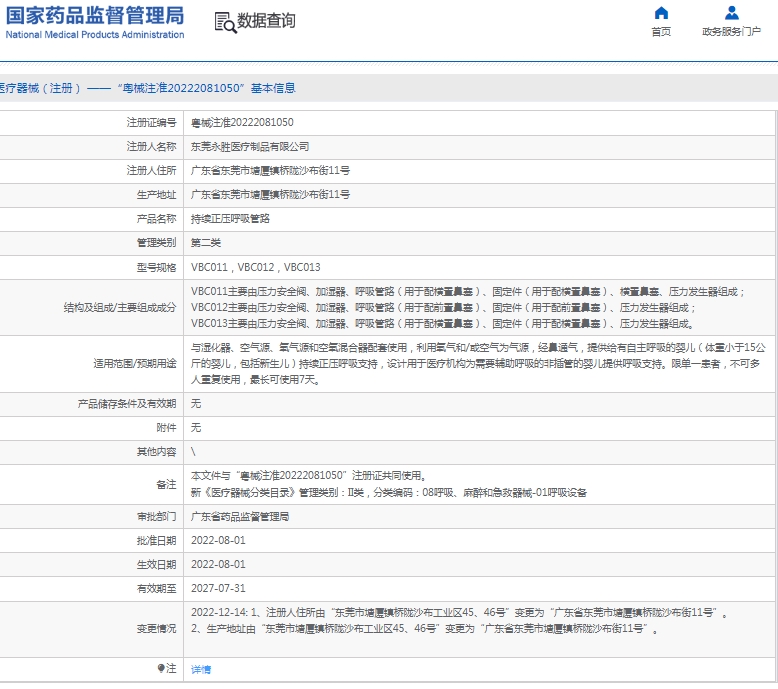Click the 注册人名称 label
Screen dimensions: 778x689
[x=151, y=147]
